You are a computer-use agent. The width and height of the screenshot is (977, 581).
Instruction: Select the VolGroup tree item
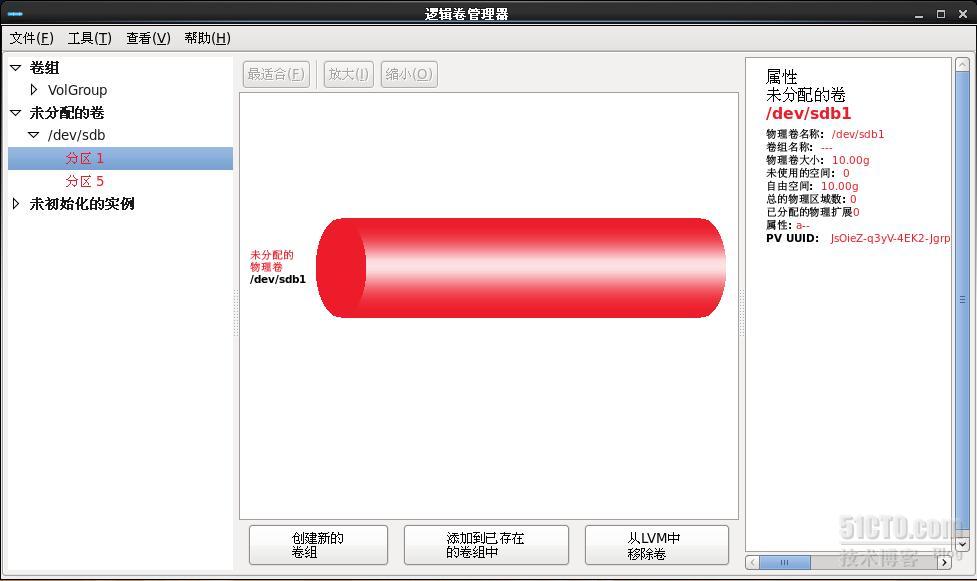click(77, 90)
